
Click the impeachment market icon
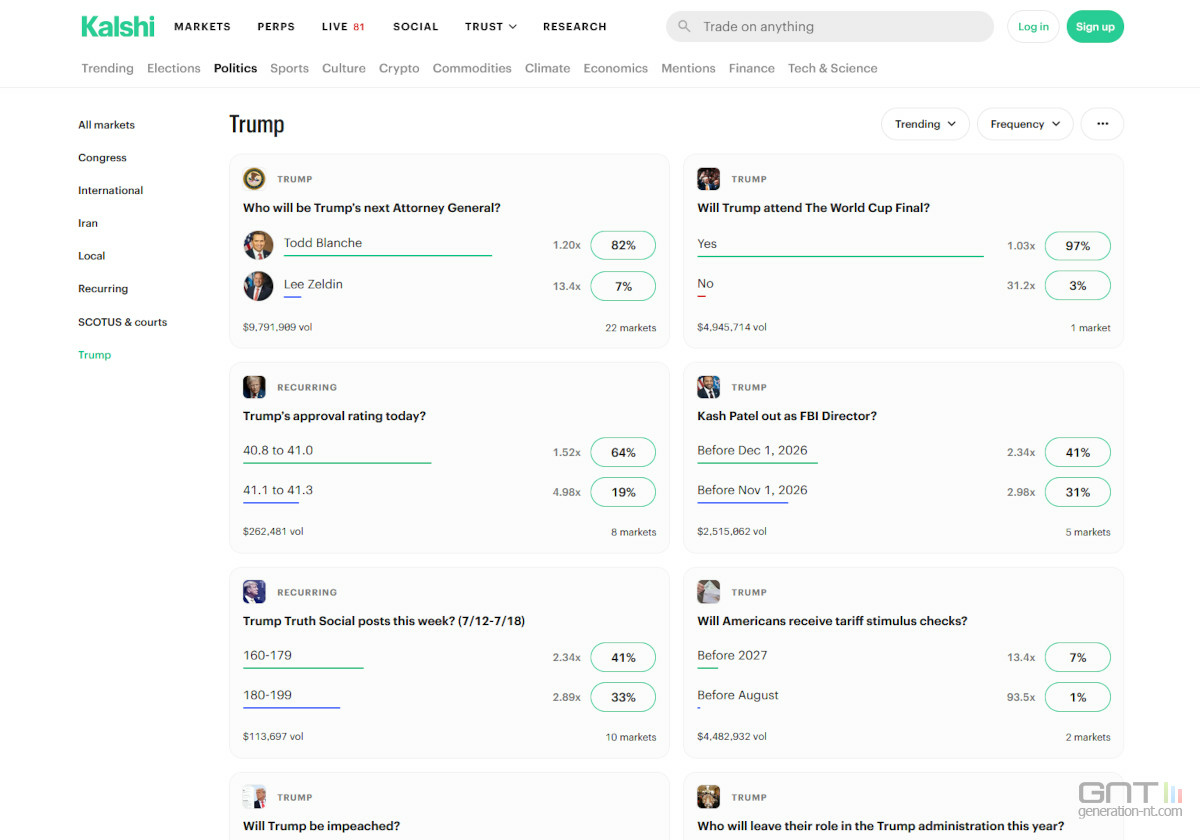(254, 797)
